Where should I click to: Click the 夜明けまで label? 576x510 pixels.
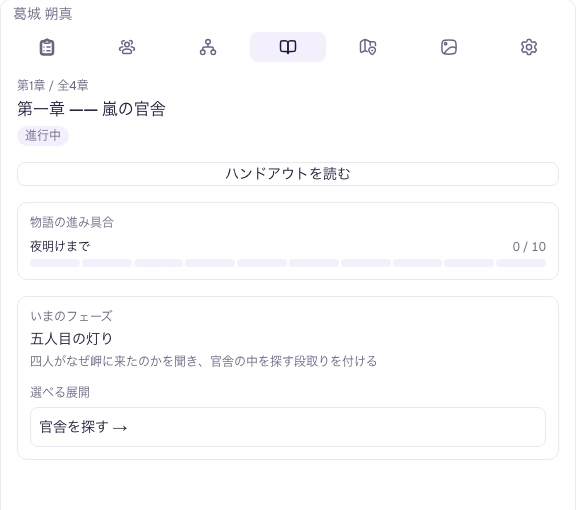coord(60,246)
